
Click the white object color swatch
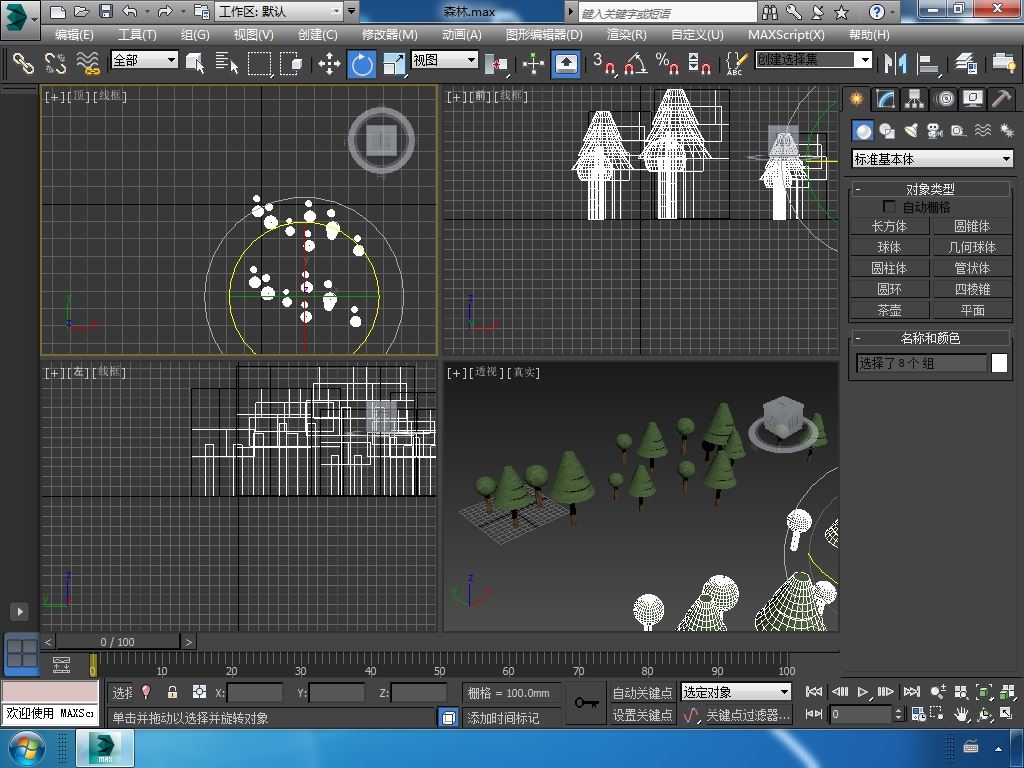[999, 364]
